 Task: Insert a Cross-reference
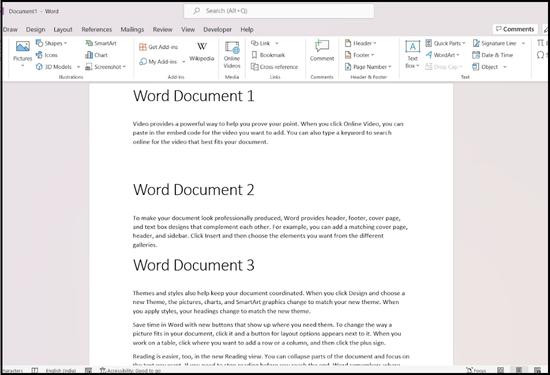pos(275,67)
